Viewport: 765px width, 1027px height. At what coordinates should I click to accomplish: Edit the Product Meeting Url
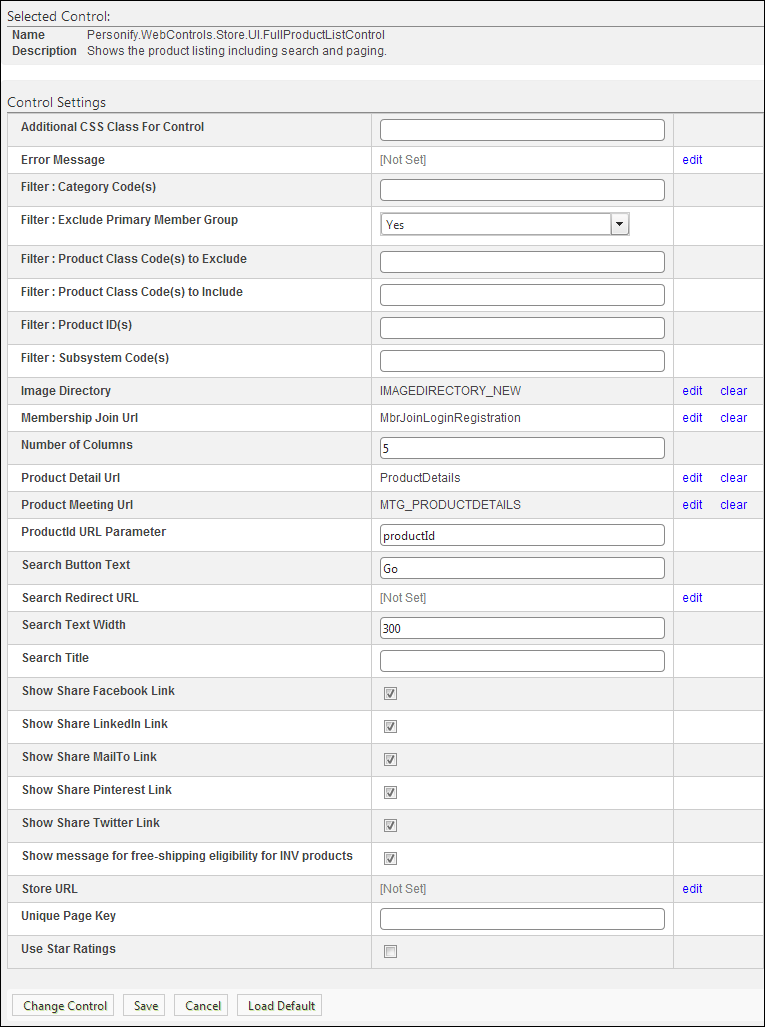pos(692,505)
